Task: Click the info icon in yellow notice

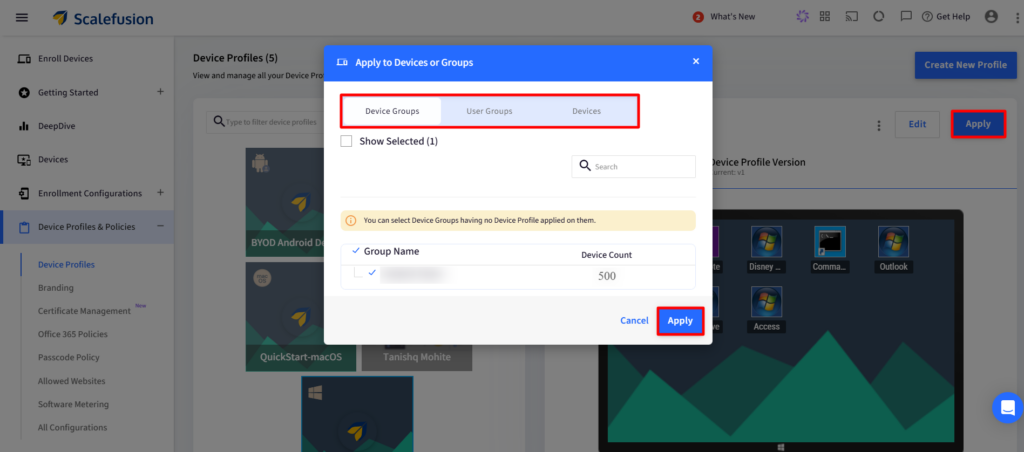Action: 351,221
